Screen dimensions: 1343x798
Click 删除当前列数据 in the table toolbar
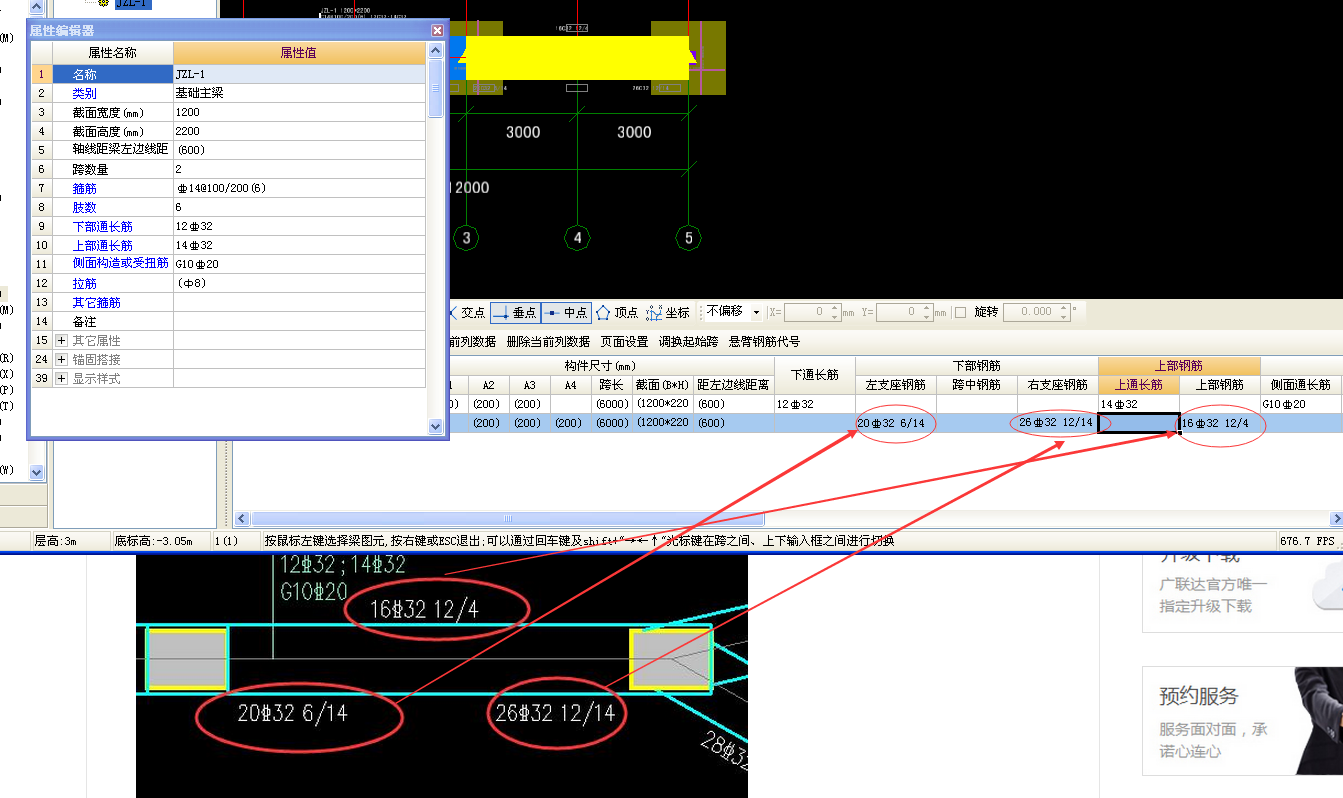[548, 341]
